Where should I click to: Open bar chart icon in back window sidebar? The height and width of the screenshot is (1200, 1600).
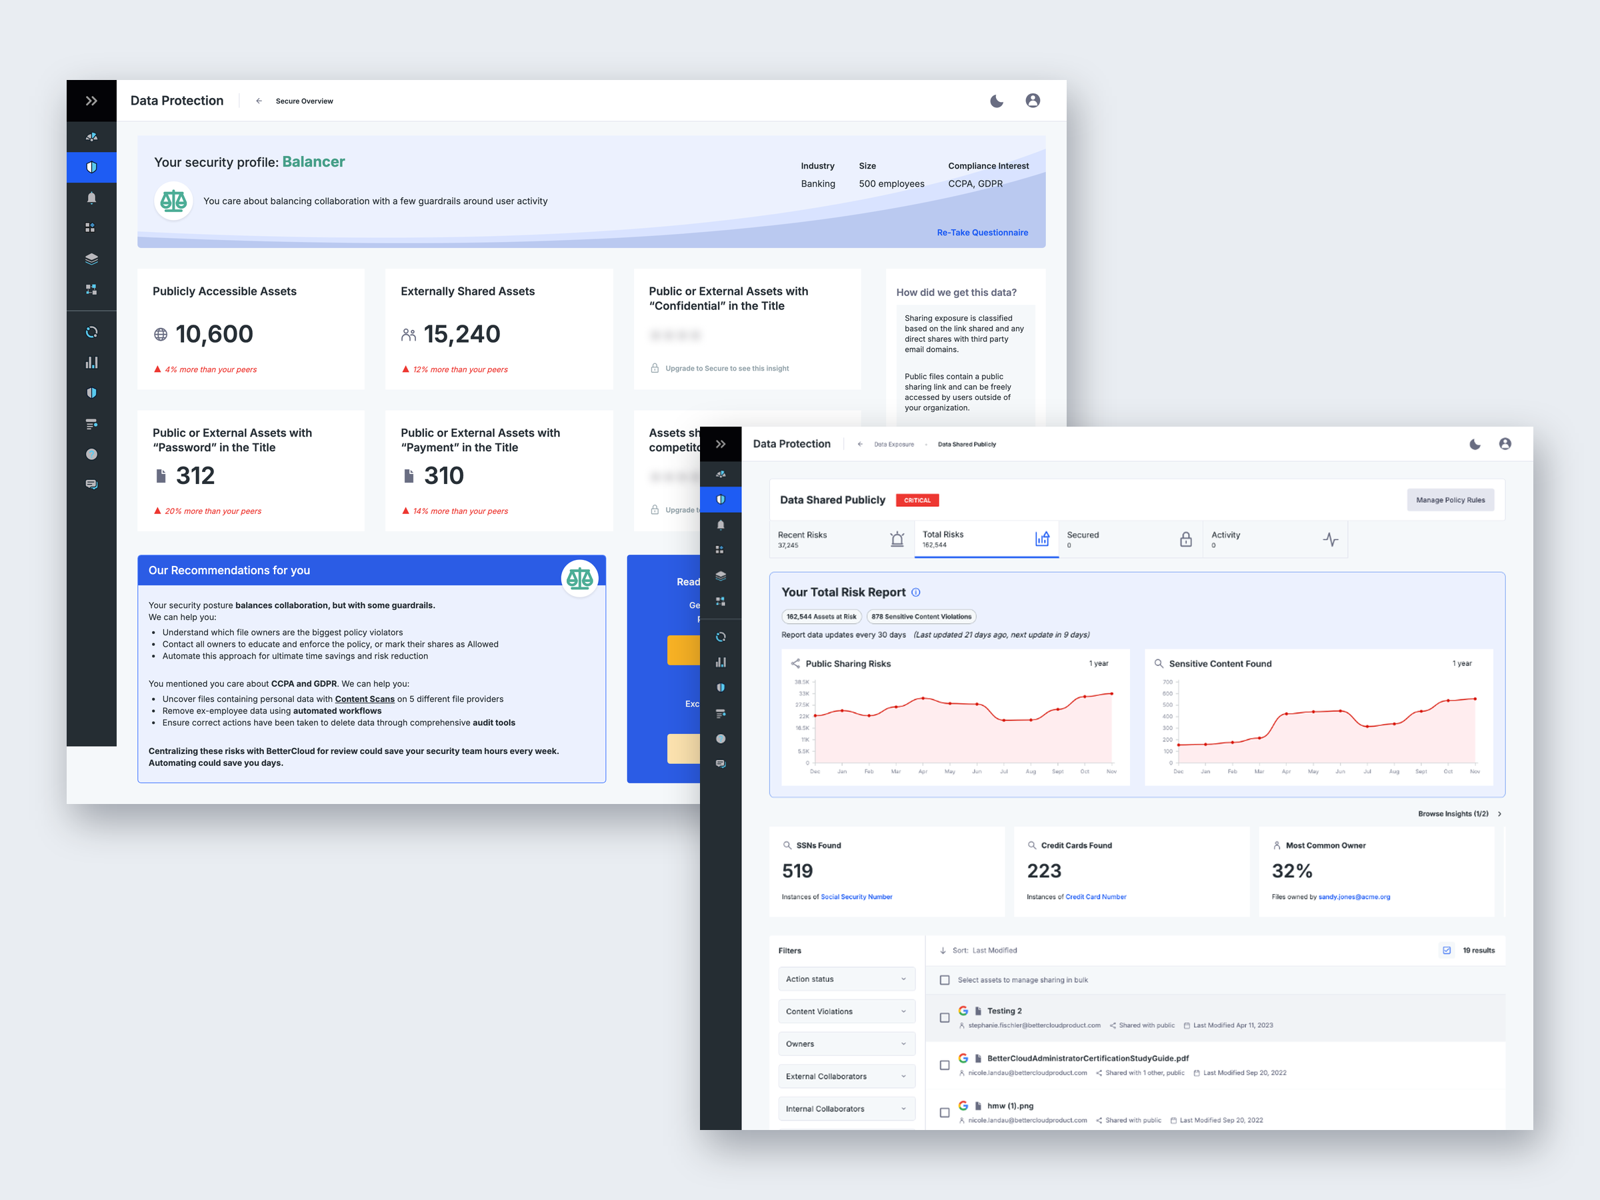coord(91,362)
